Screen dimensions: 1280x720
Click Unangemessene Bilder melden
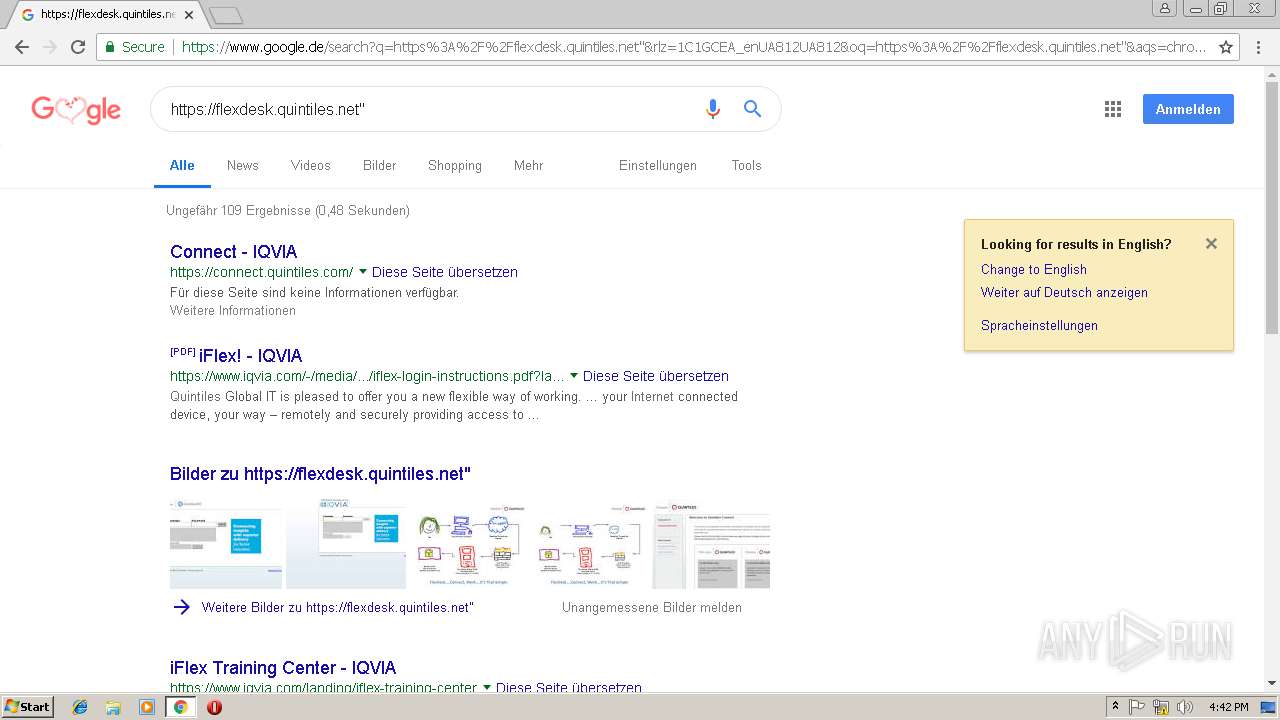tap(652, 607)
